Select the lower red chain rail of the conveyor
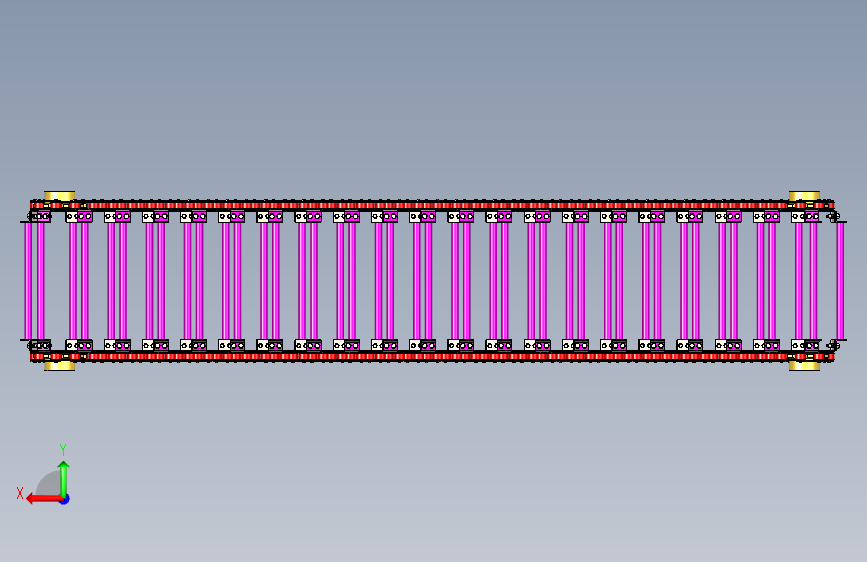Screen dimensions: 867x562 pos(432,357)
